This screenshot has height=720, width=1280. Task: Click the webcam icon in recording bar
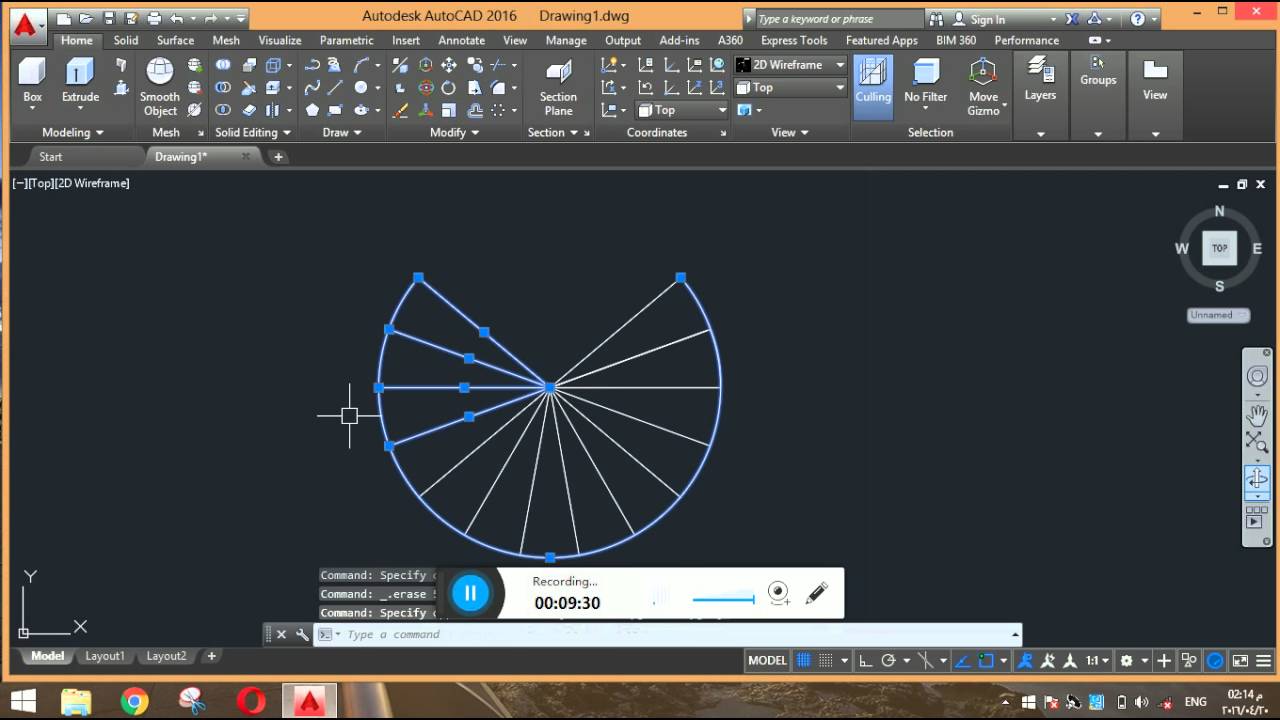tap(779, 593)
